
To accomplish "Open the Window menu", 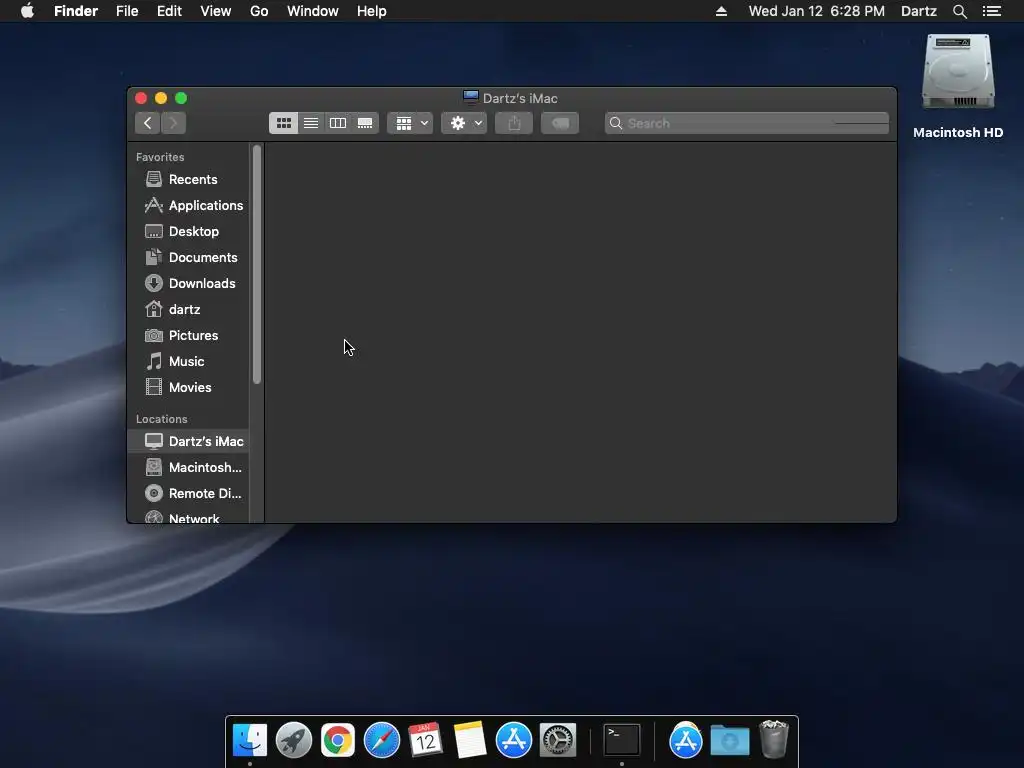I will point(313,11).
